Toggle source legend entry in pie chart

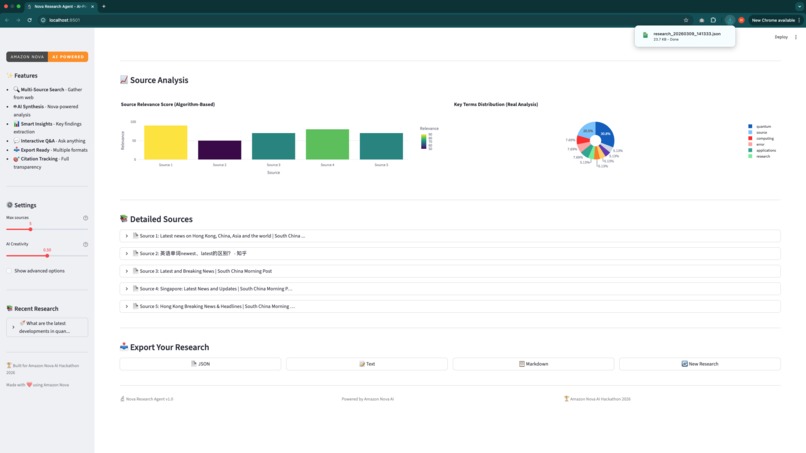point(758,132)
